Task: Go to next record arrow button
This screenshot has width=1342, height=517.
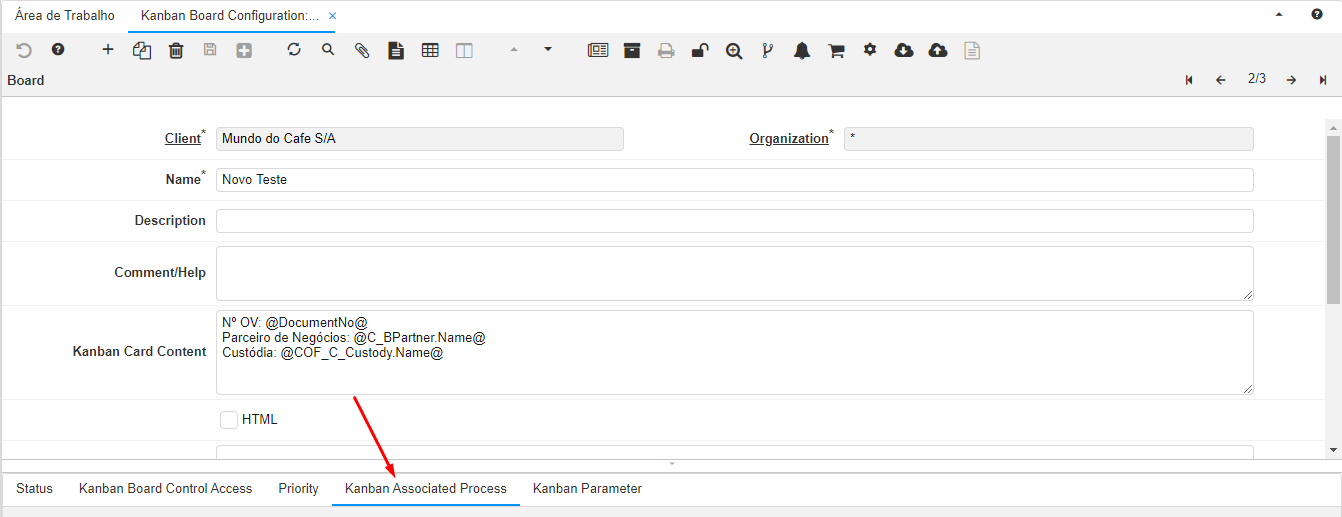Action: point(1291,80)
